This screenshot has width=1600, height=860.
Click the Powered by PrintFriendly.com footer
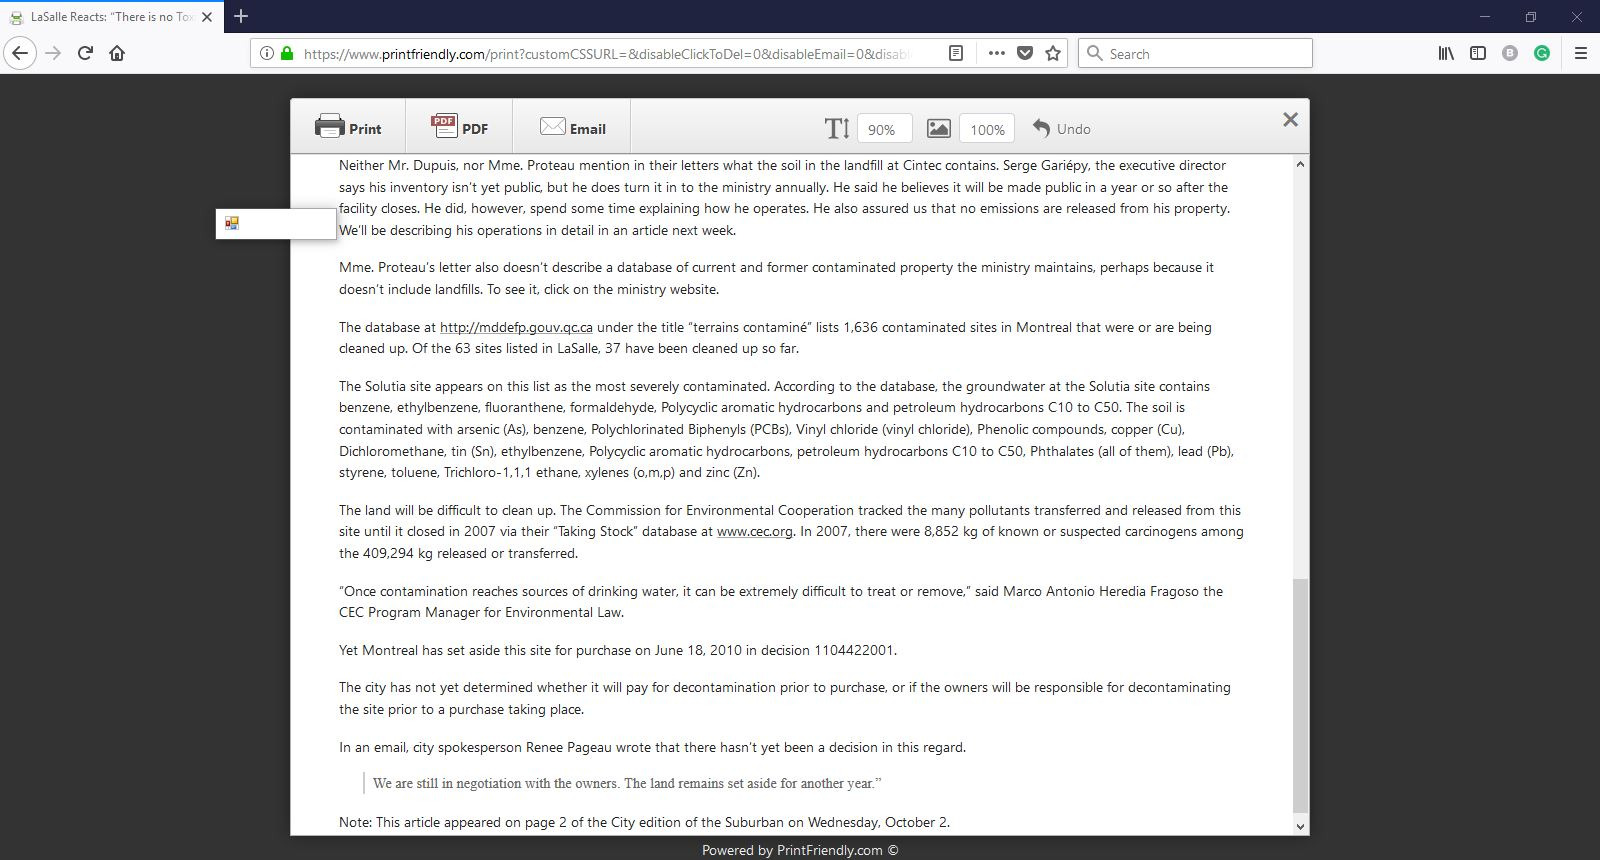[x=800, y=850]
